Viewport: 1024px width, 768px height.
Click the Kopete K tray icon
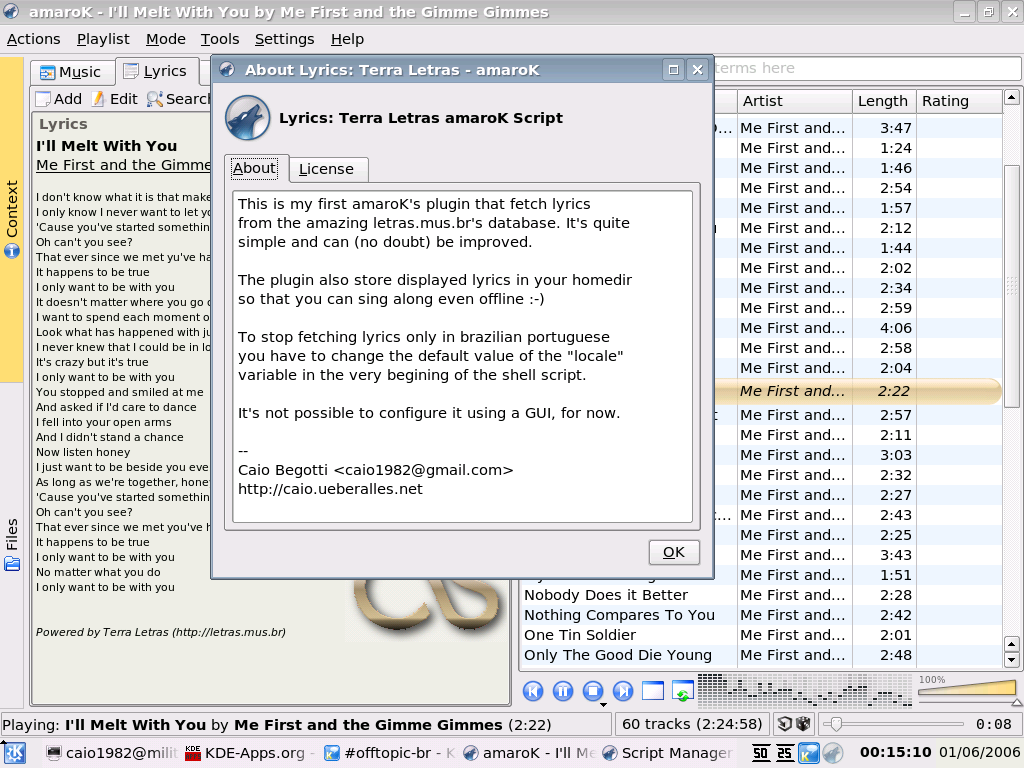click(x=809, y=753)
